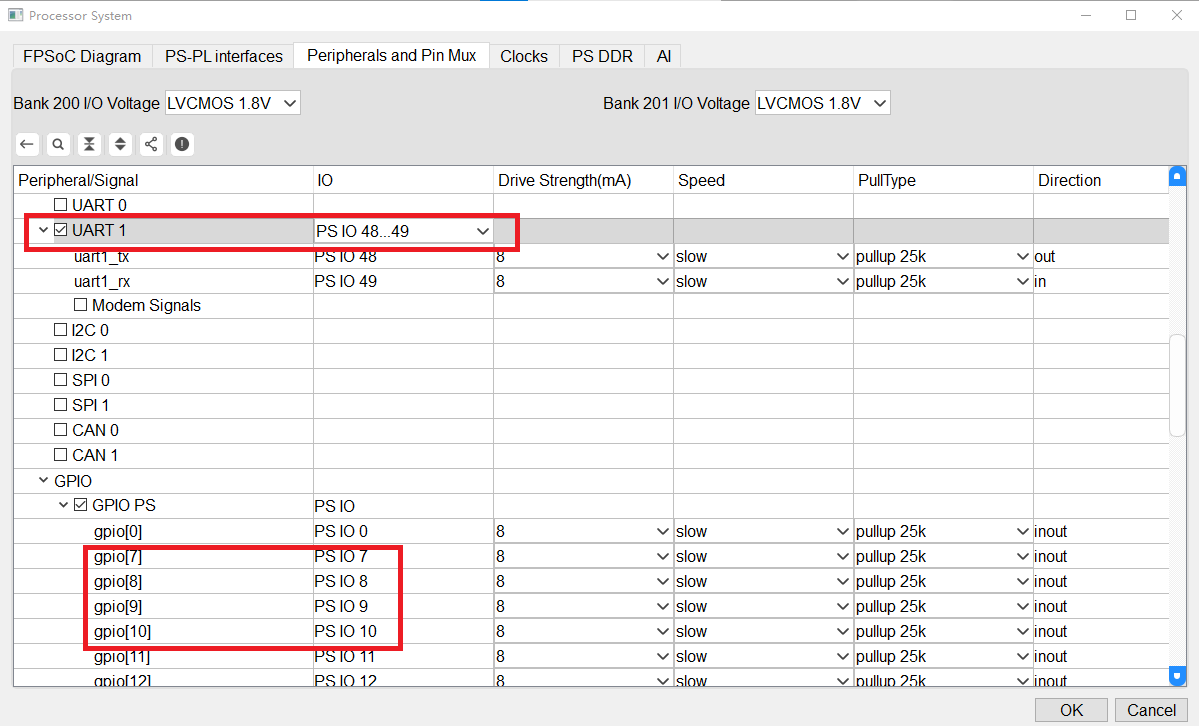Screen dimensions: 1199x726
Task: Collapse the UART 1 tree node
Action: pos(44,230)
